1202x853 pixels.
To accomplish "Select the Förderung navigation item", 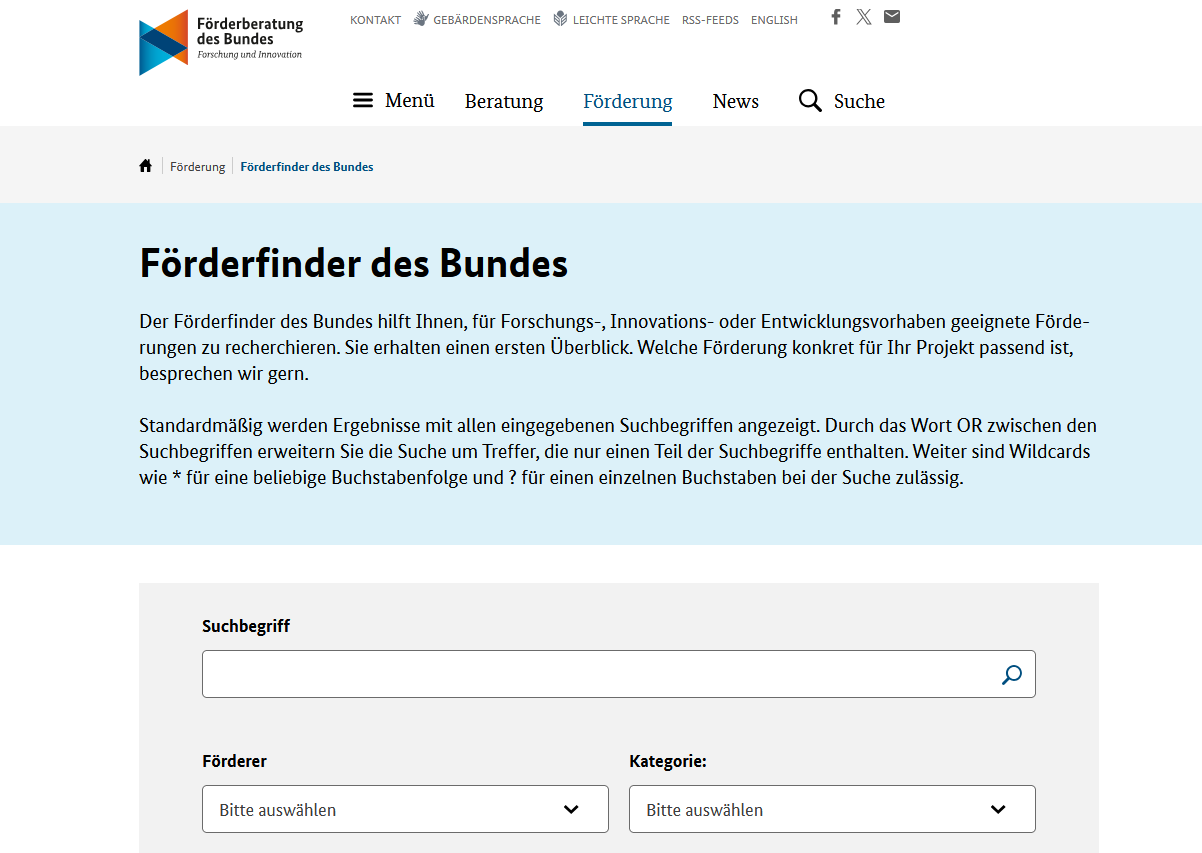I will click(627, 101).
